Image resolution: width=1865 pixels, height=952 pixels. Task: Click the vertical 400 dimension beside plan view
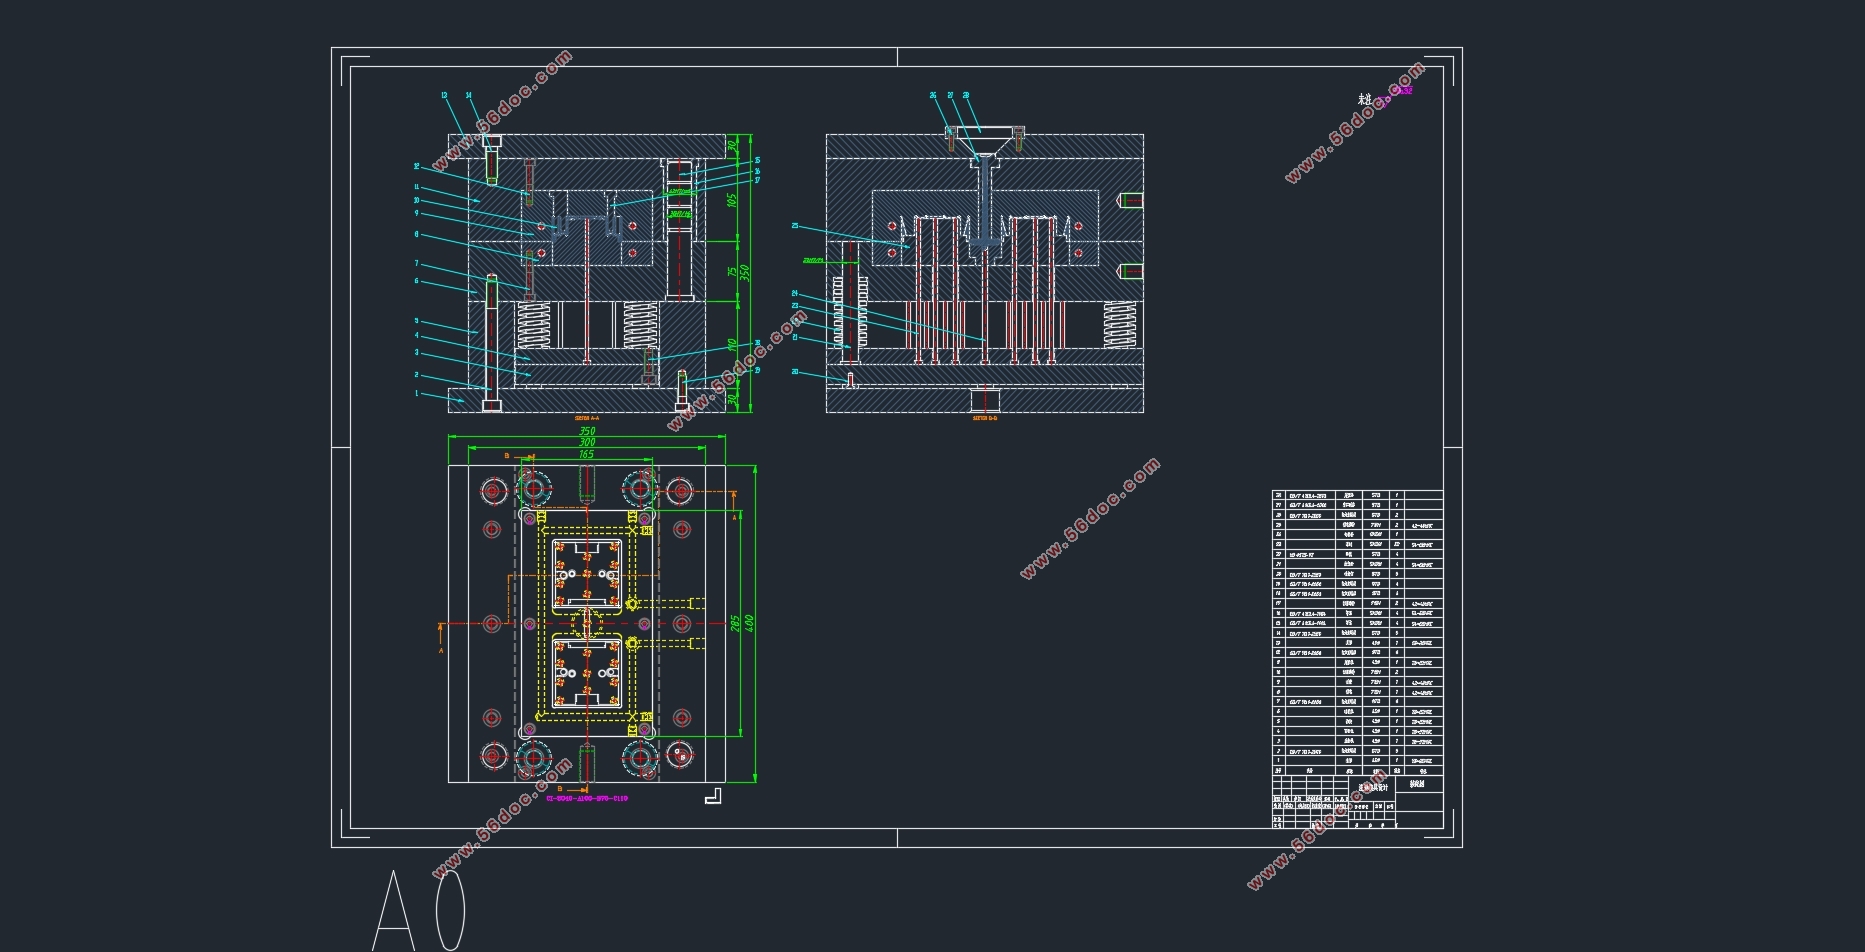(749, 623)
